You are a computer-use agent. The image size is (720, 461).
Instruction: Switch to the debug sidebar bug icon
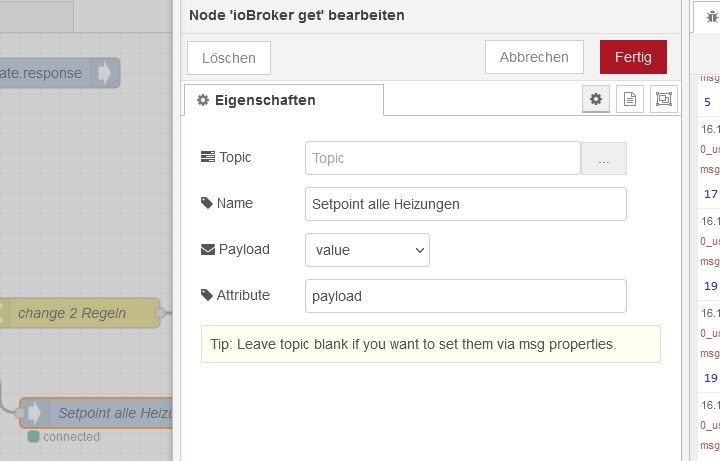711,17
